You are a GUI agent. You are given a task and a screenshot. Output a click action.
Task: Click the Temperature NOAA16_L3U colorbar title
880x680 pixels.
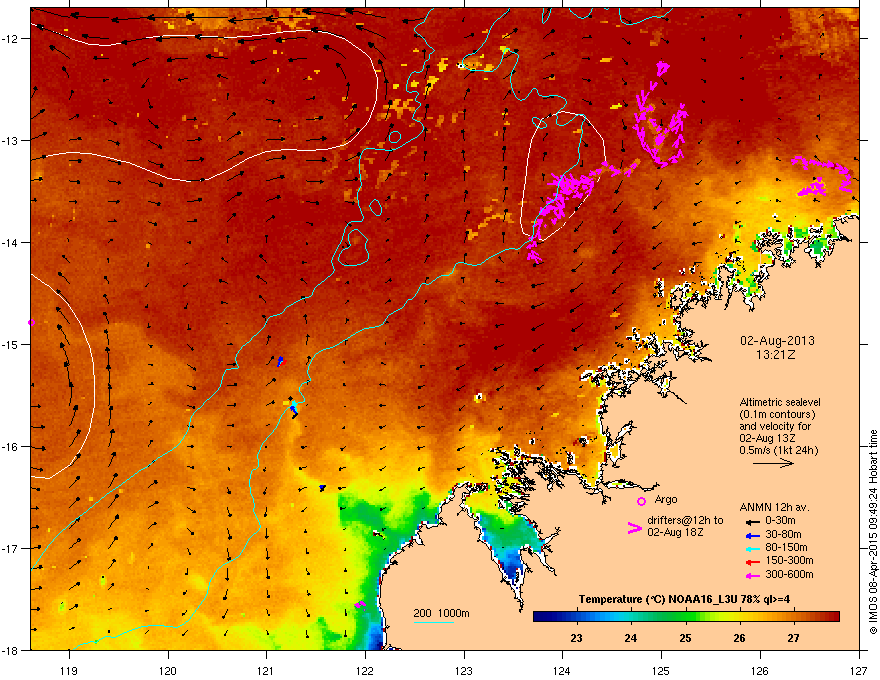[684, 599]
